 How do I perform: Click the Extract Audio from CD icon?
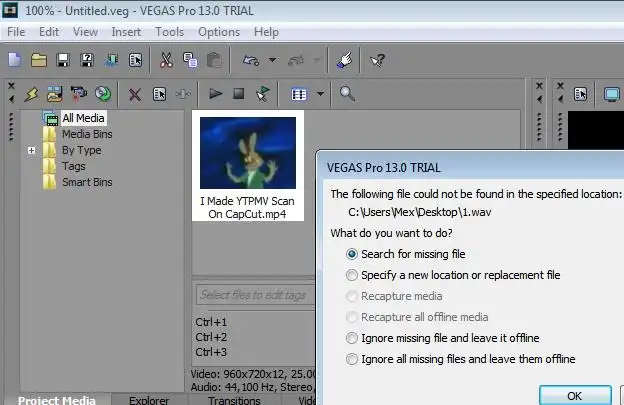(103, 94)
